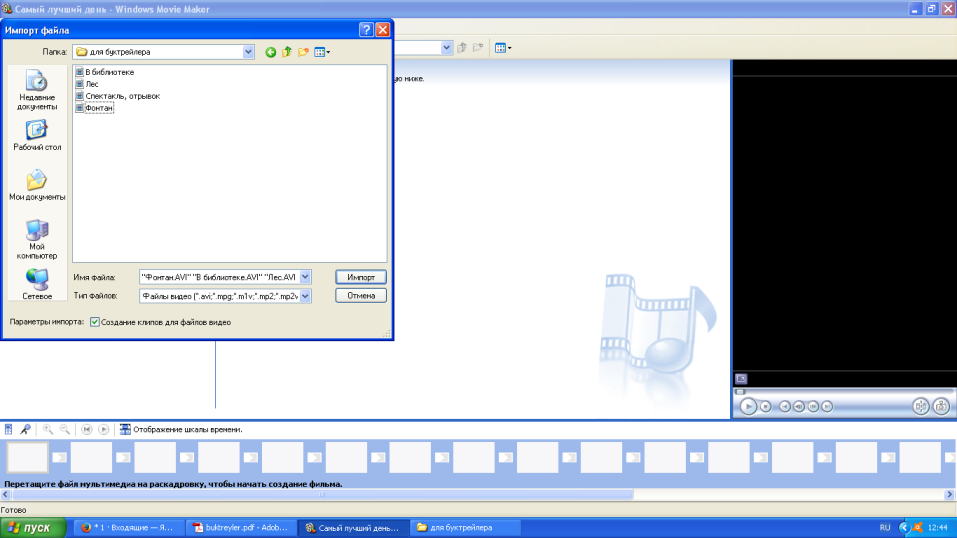957x538 pixels.
Task: Select the file 'Фонтан'
Action: tap(94, 108)
